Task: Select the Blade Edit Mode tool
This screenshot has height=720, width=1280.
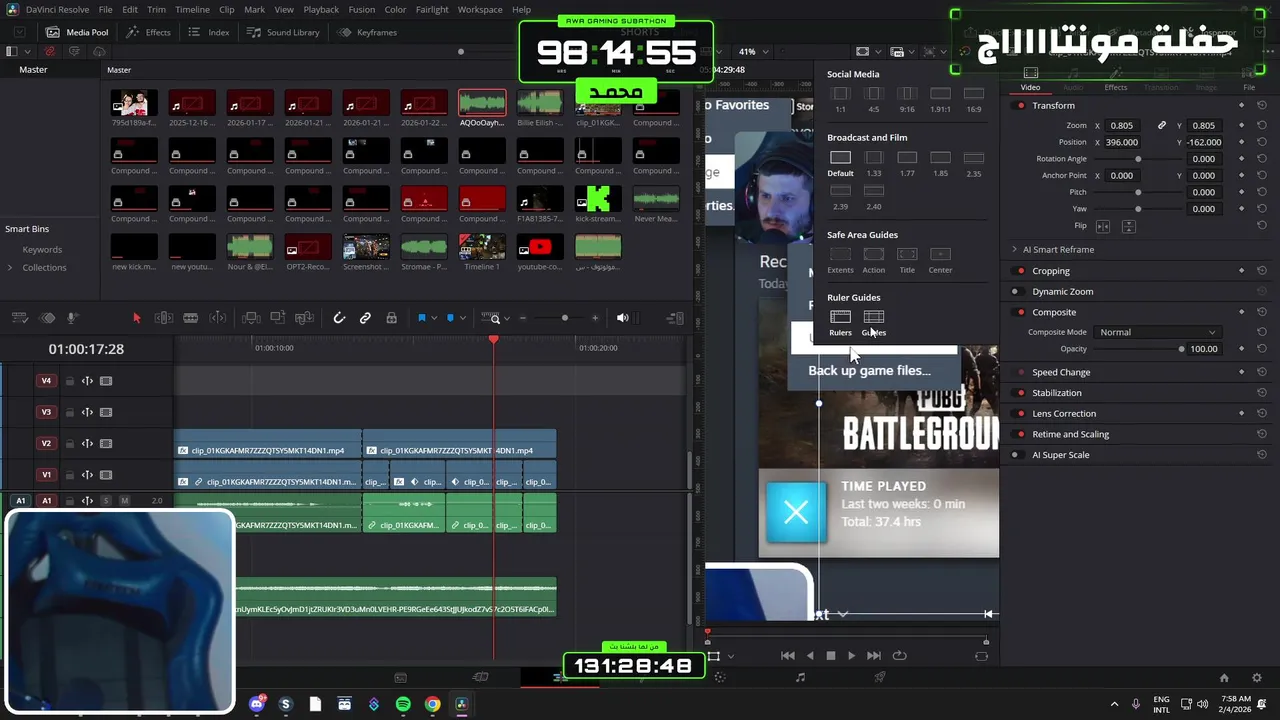Action: 191,318
